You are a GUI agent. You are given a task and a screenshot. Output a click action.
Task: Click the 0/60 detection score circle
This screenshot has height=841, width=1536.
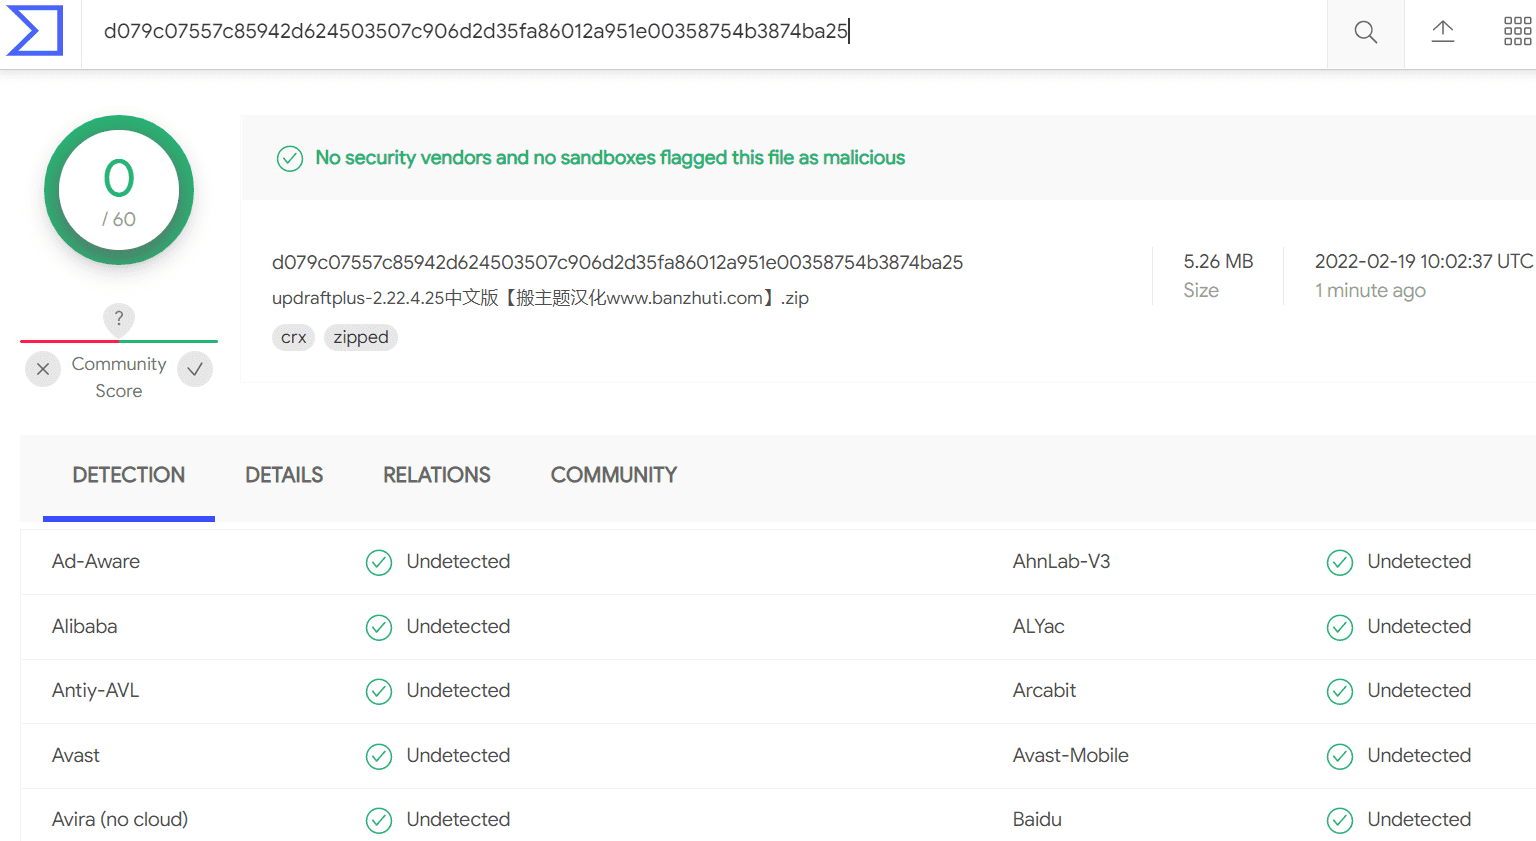click(x=119, y=190)
